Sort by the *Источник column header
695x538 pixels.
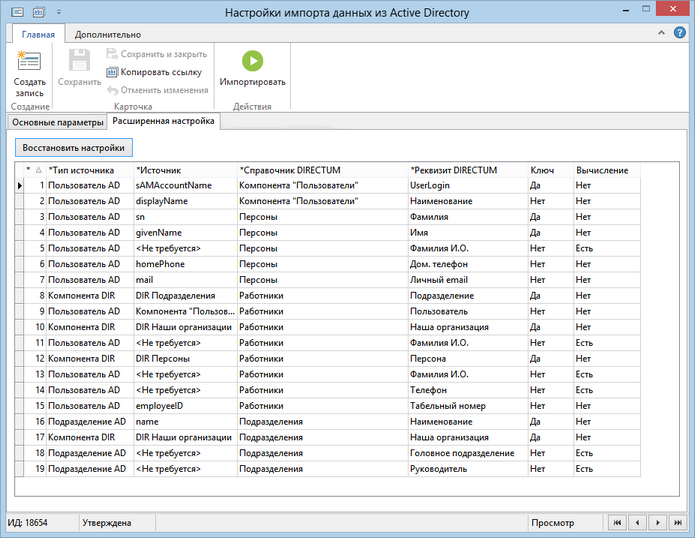pos(185,170)
